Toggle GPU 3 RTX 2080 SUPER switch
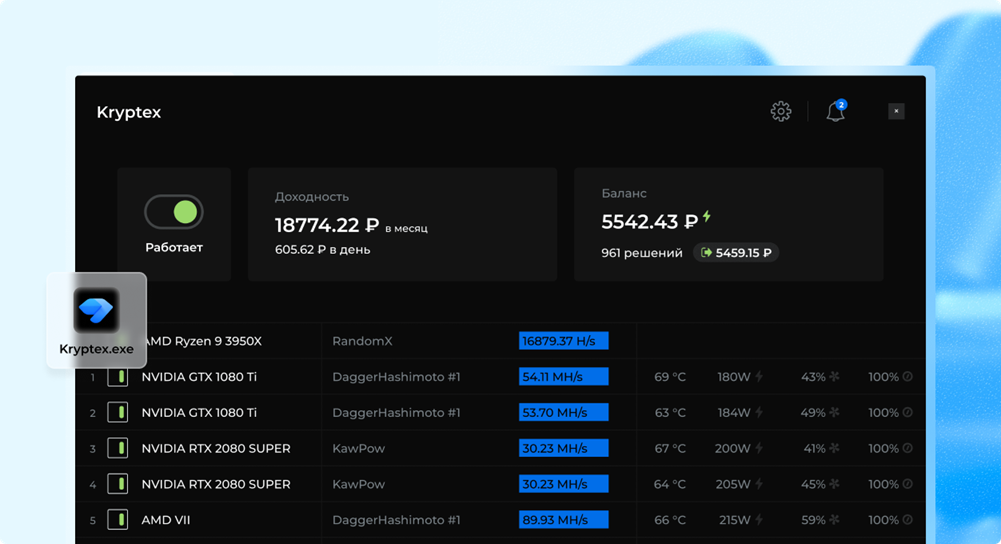 point(118,449)
